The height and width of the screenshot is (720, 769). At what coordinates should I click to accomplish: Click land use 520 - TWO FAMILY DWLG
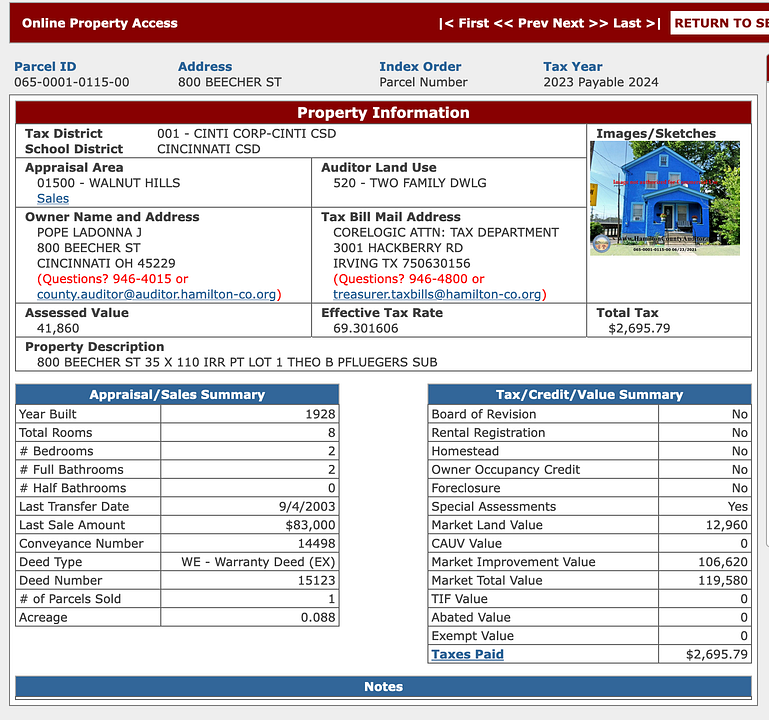tap(410, 183)
